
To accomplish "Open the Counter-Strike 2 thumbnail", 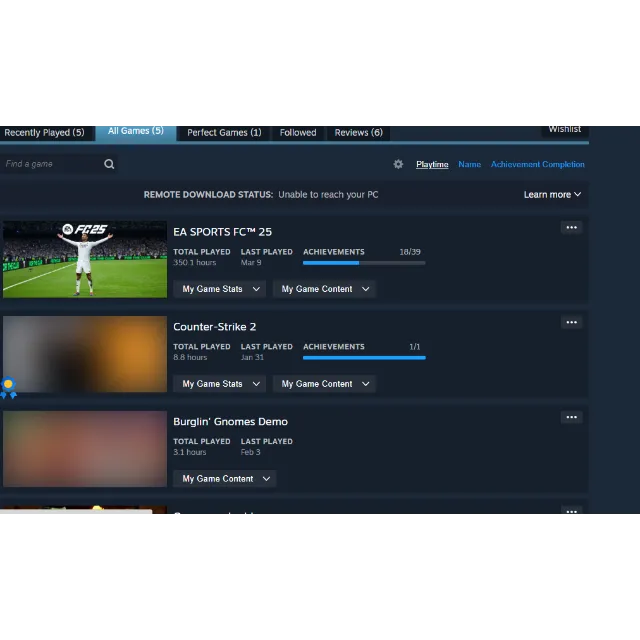I will [x=85, y=354].
